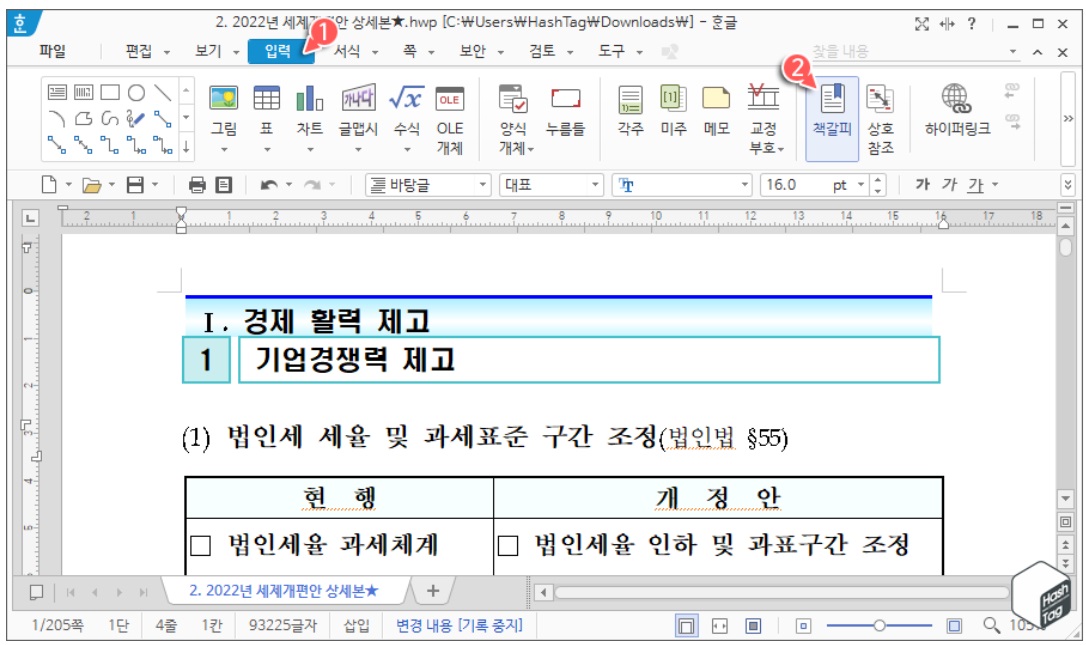Insert a picture with 그림 icon
The image size is (1086, 645).
tap(223, 98)
